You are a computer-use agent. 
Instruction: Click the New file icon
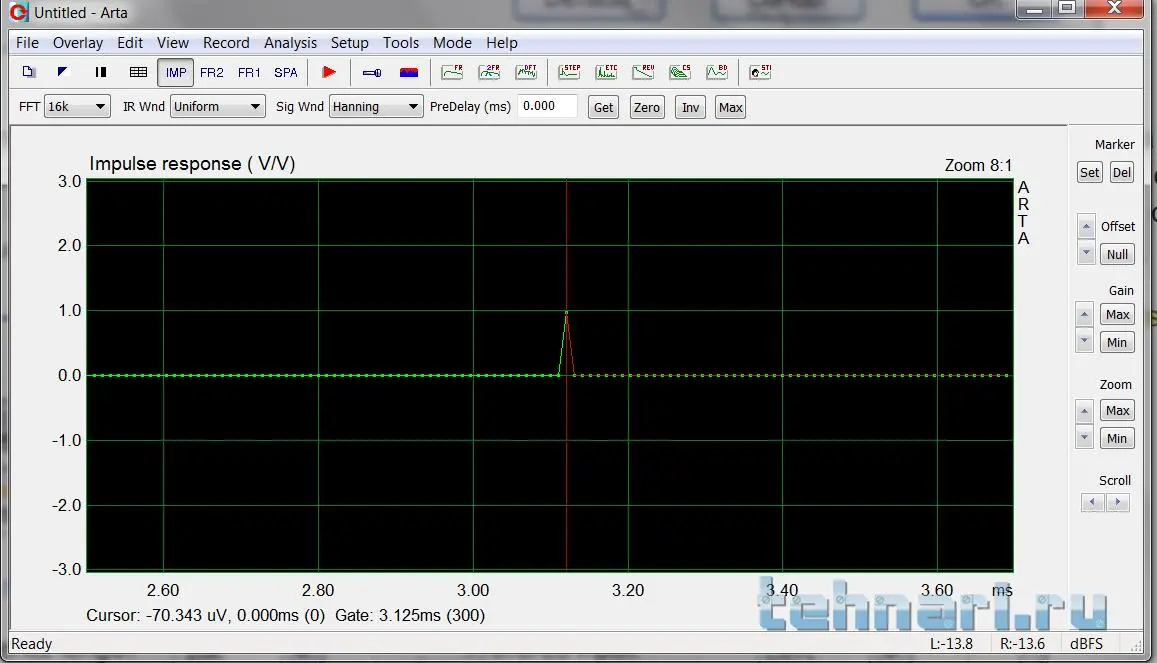click(29, 72)
